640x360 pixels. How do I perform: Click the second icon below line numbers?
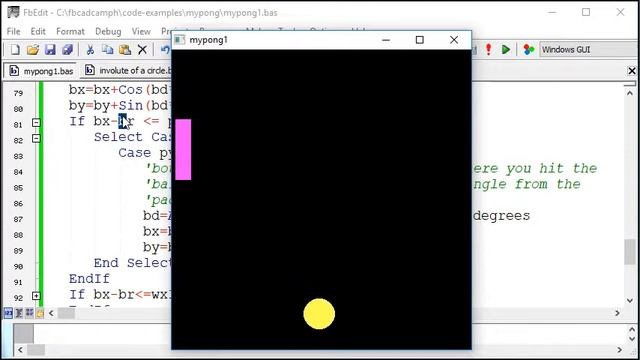[x=19, y=313]
